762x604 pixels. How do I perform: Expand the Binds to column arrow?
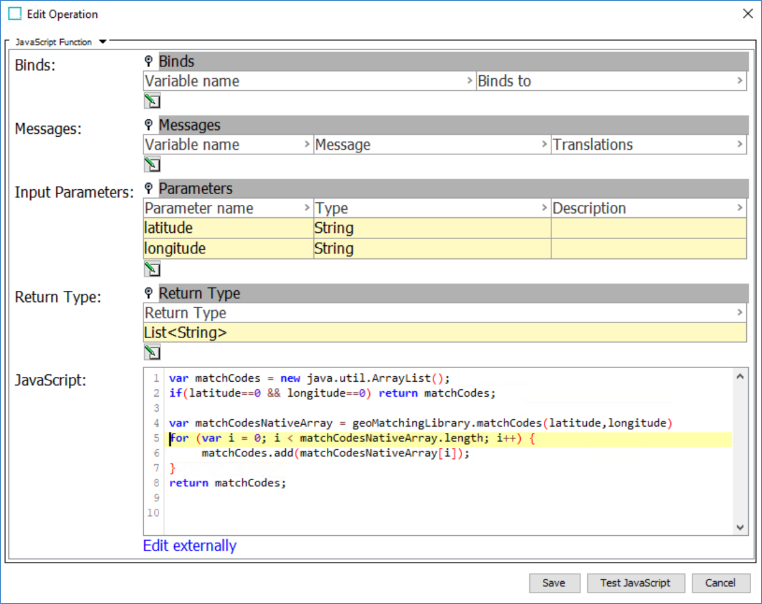[740, 81]
